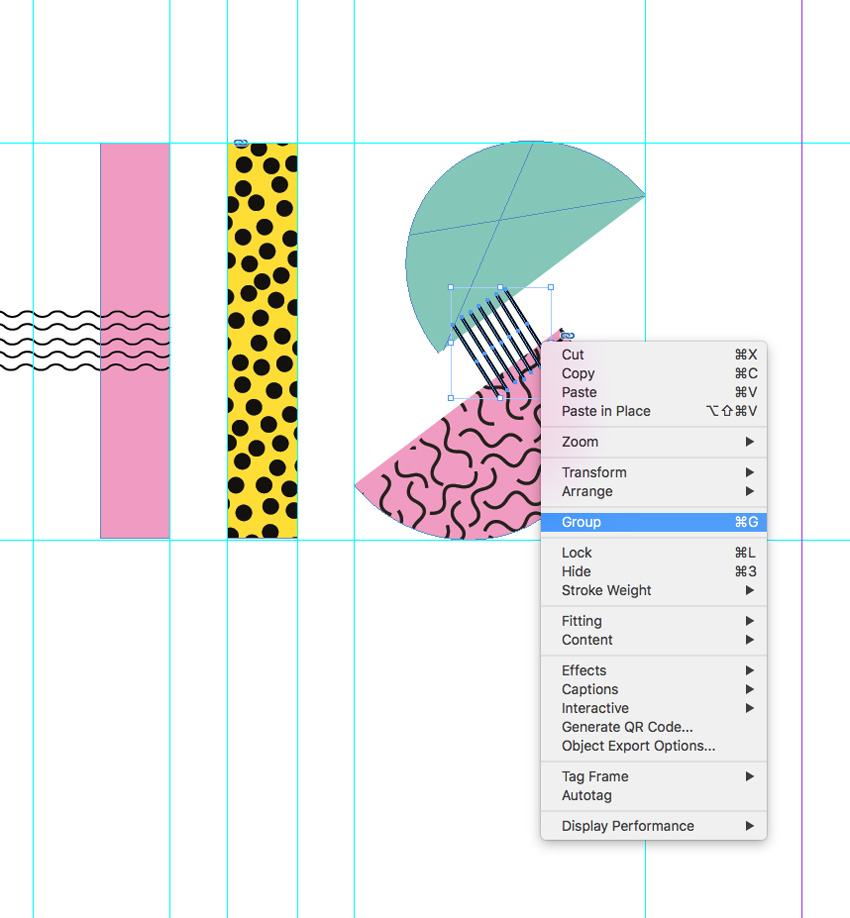Select Paste in the context menu
Viewport: 850px width, 918px height.
coord(653,392)
